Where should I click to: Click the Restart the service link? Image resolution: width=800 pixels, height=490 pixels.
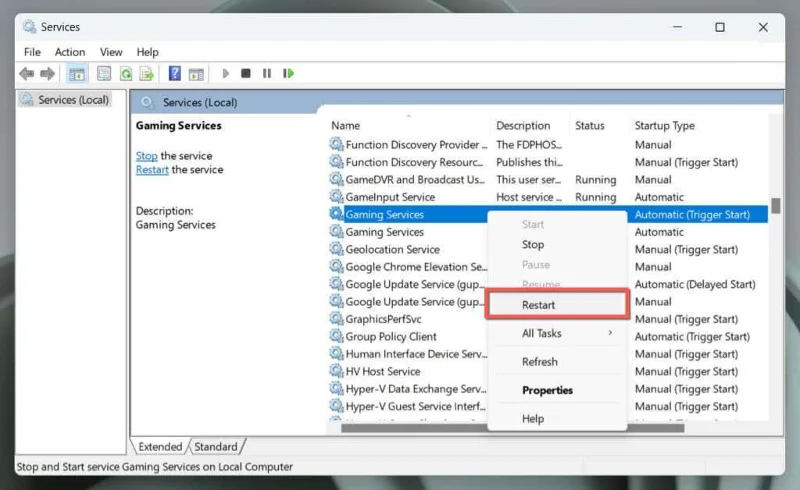tap(152, 170)
